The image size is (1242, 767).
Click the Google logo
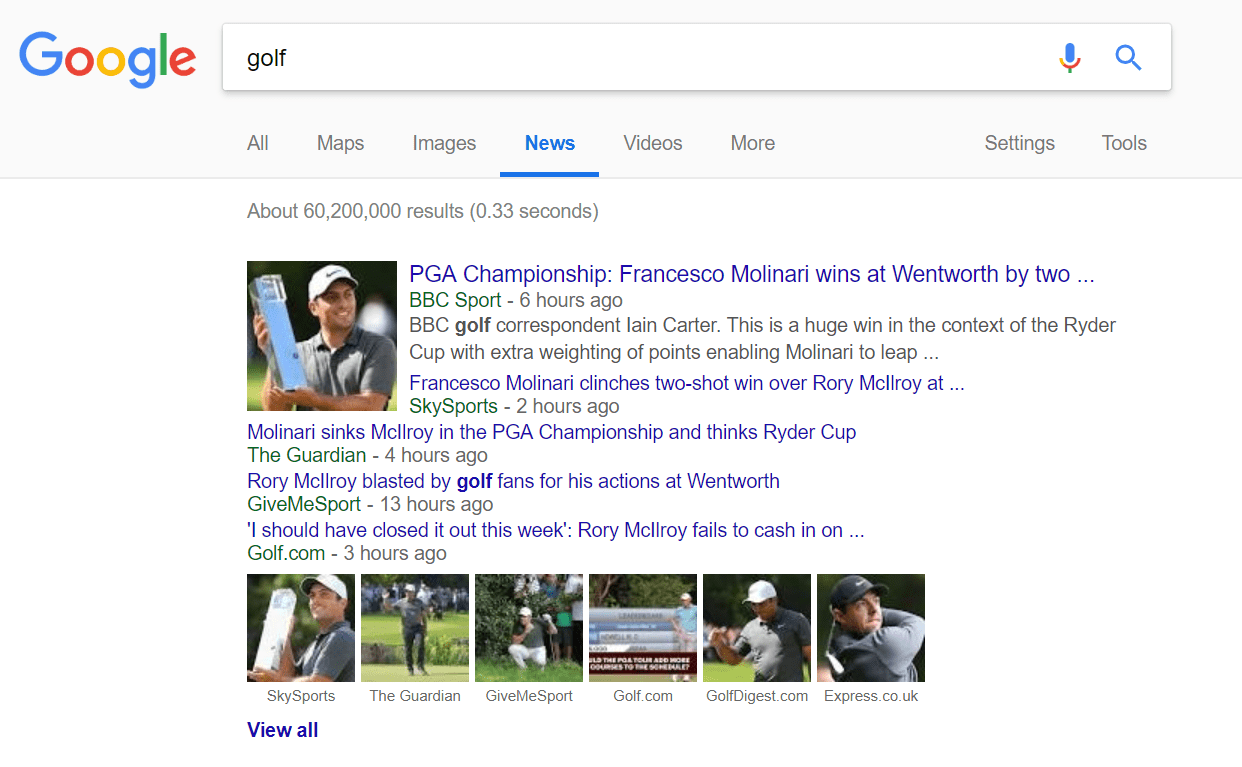(x=107, y=58)
